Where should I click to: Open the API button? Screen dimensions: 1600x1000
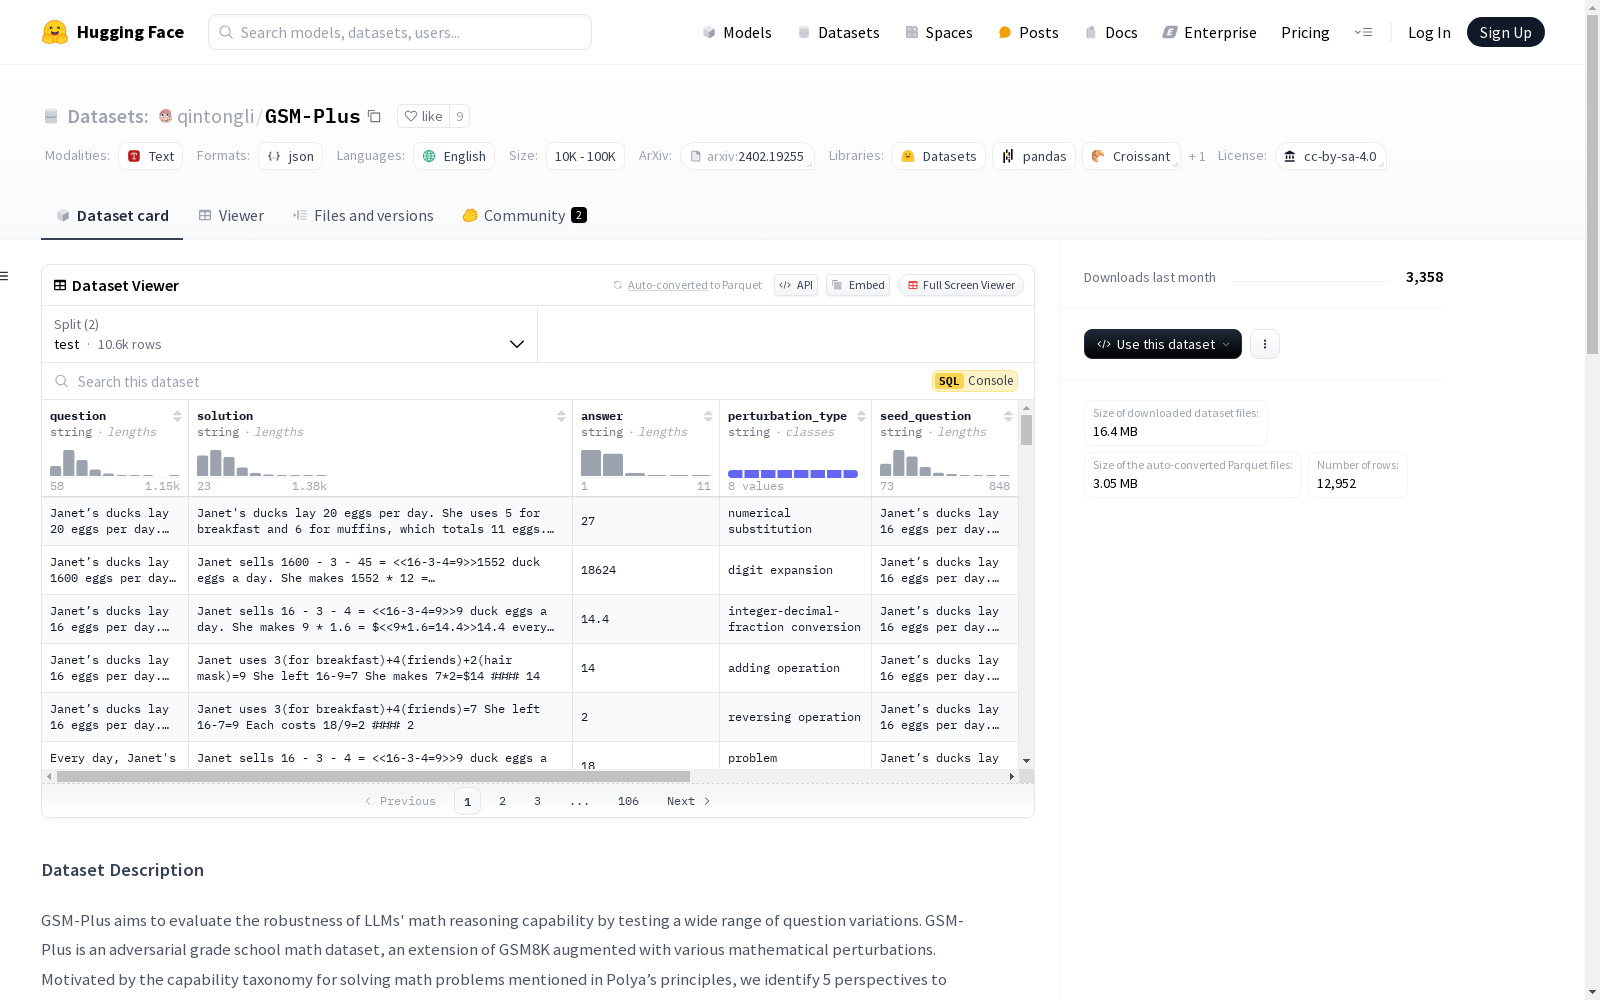[x=796, y=285]
